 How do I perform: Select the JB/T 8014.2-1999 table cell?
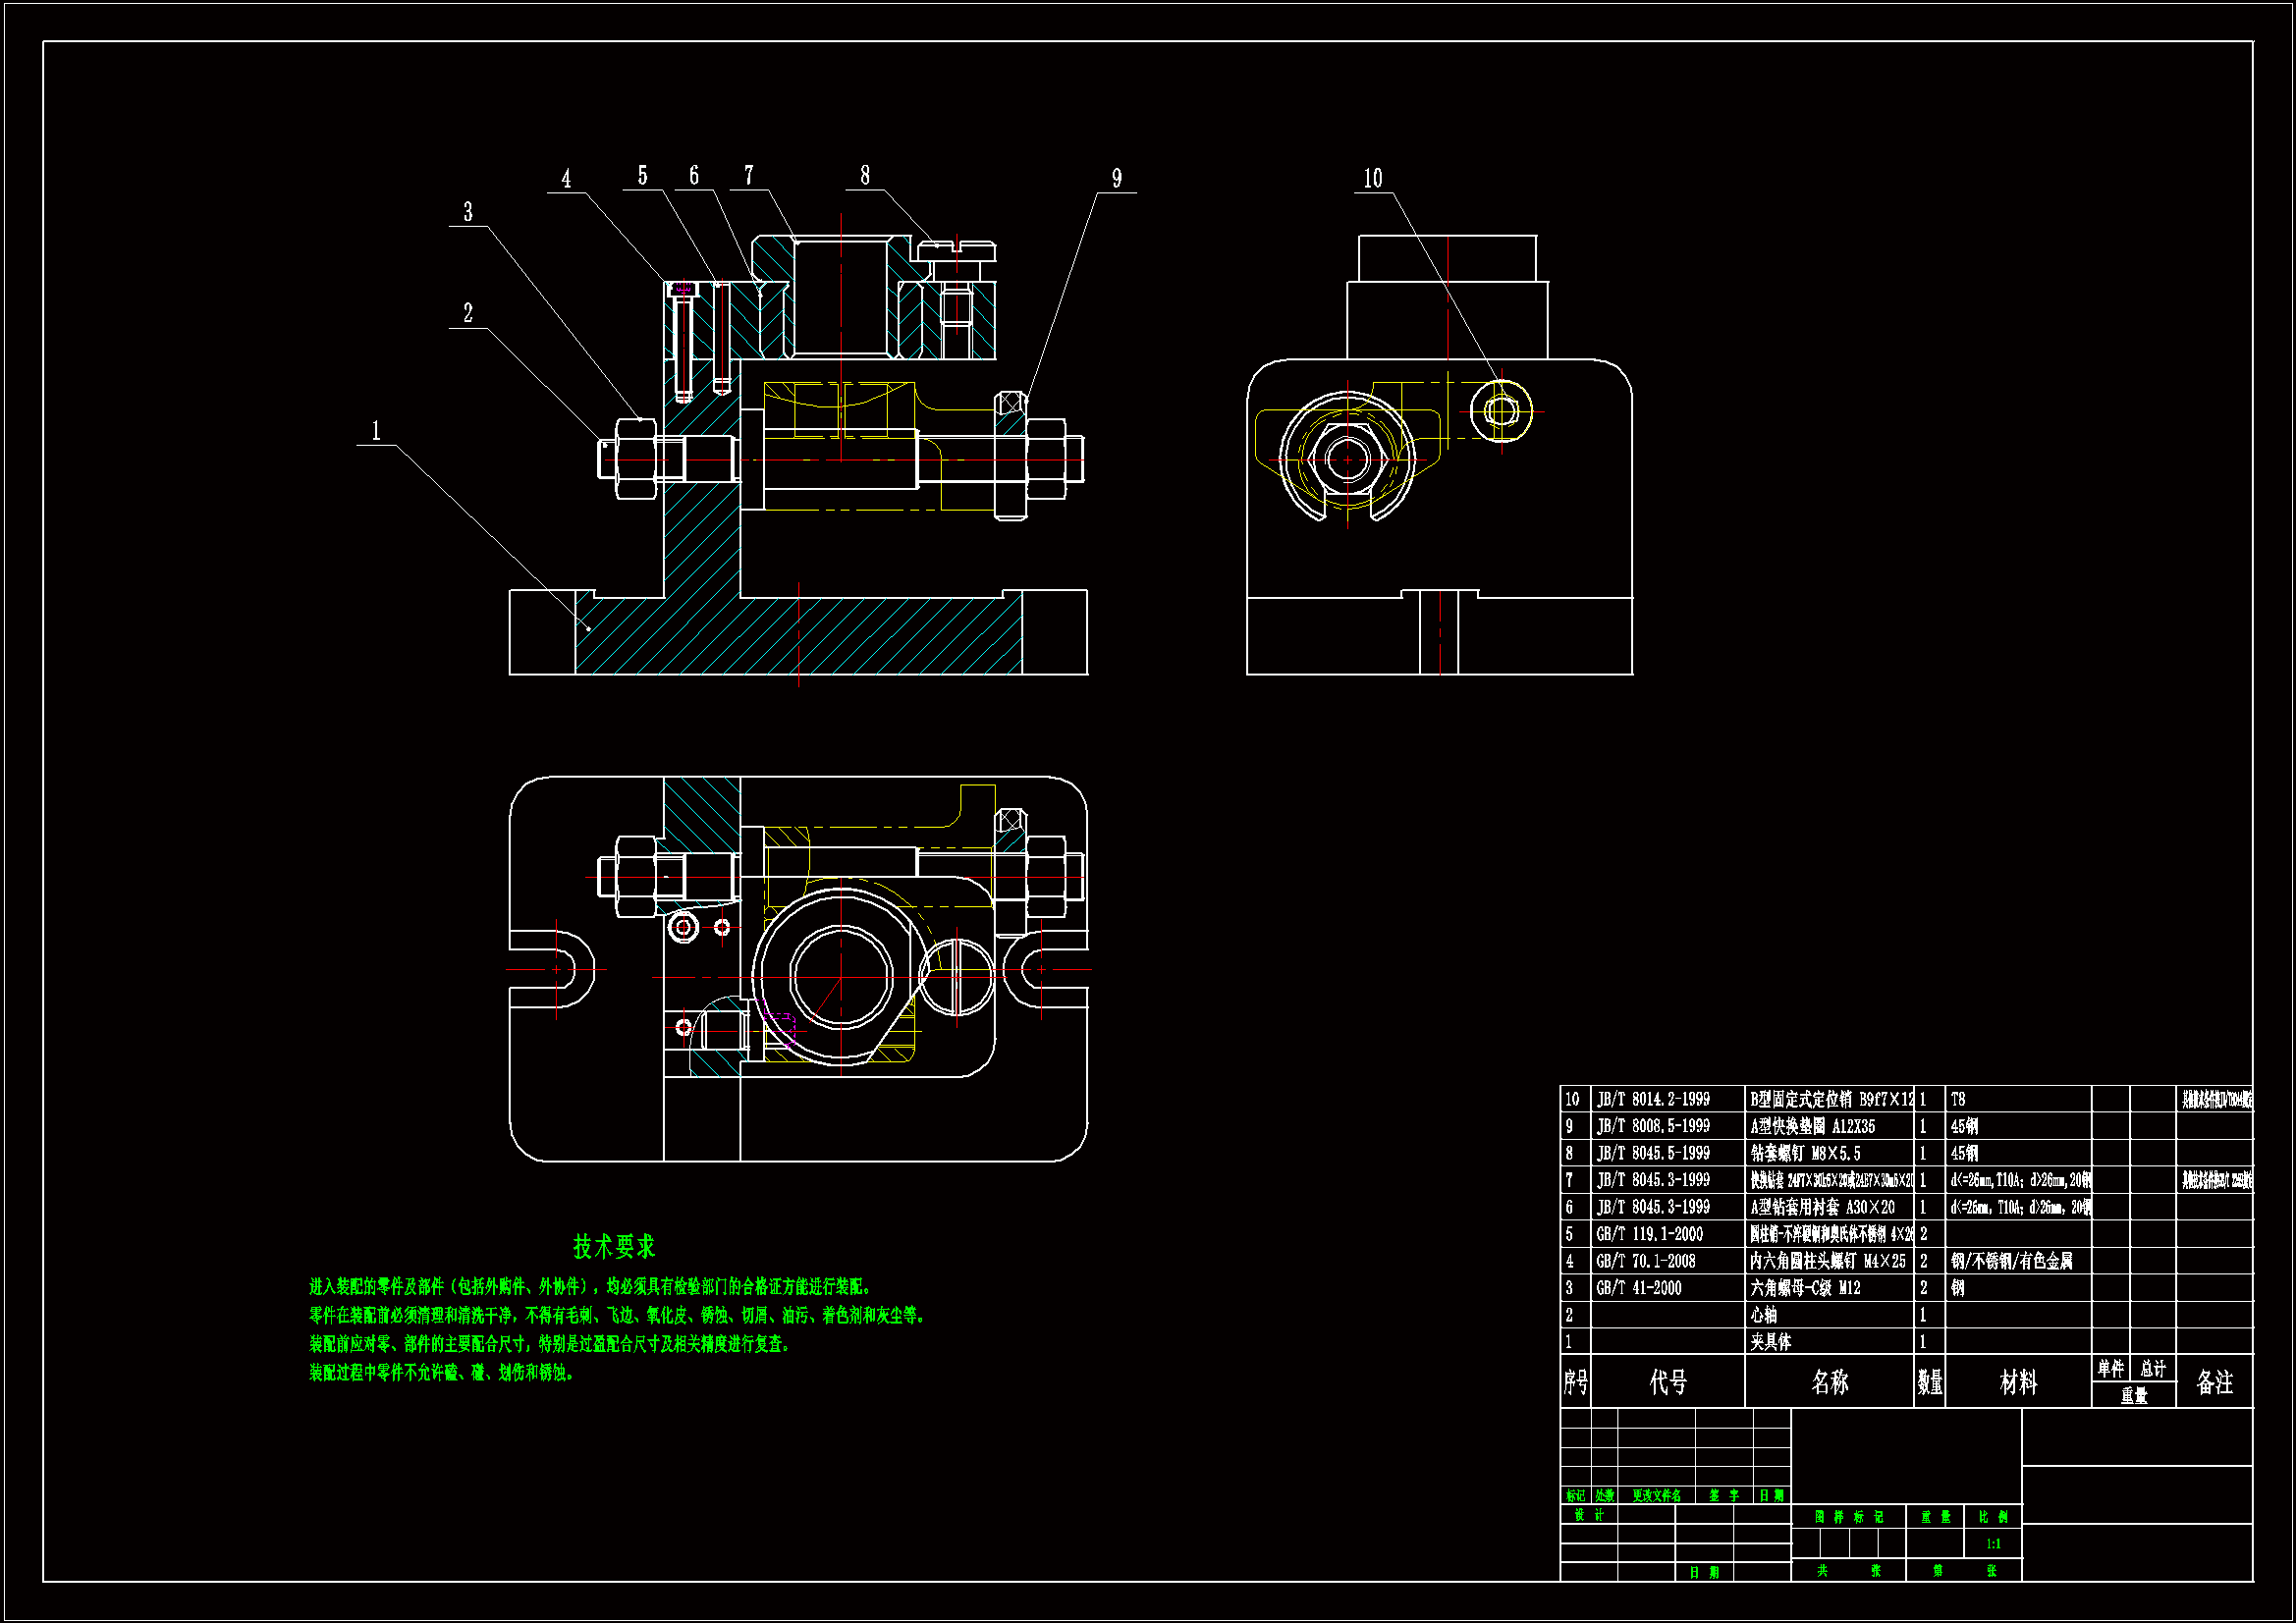(1653, 1099)
